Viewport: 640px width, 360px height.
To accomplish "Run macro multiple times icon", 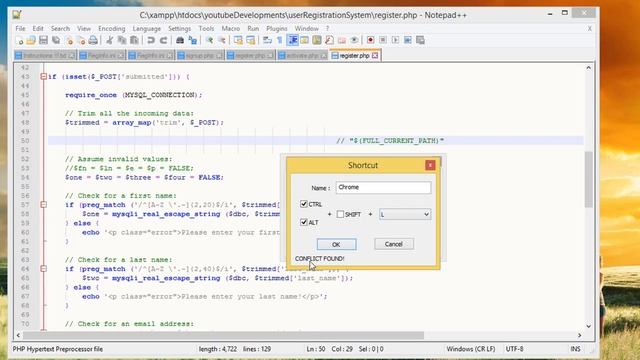I will click(408, 40).
